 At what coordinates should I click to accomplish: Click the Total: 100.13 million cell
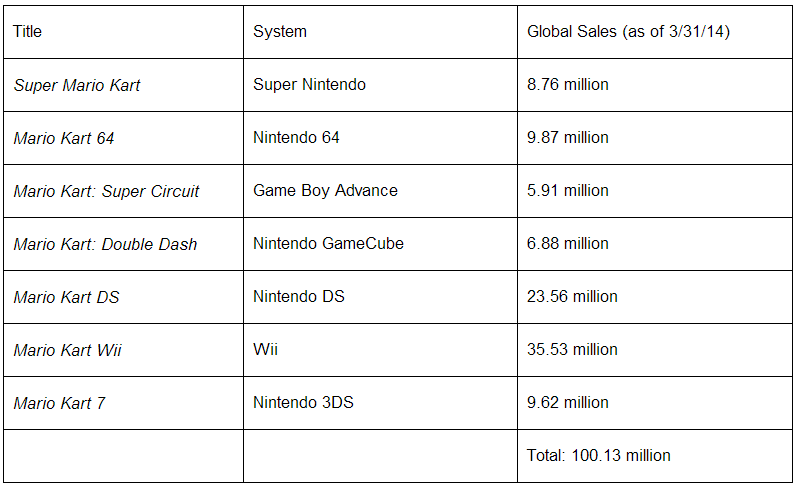coord(598,456)
